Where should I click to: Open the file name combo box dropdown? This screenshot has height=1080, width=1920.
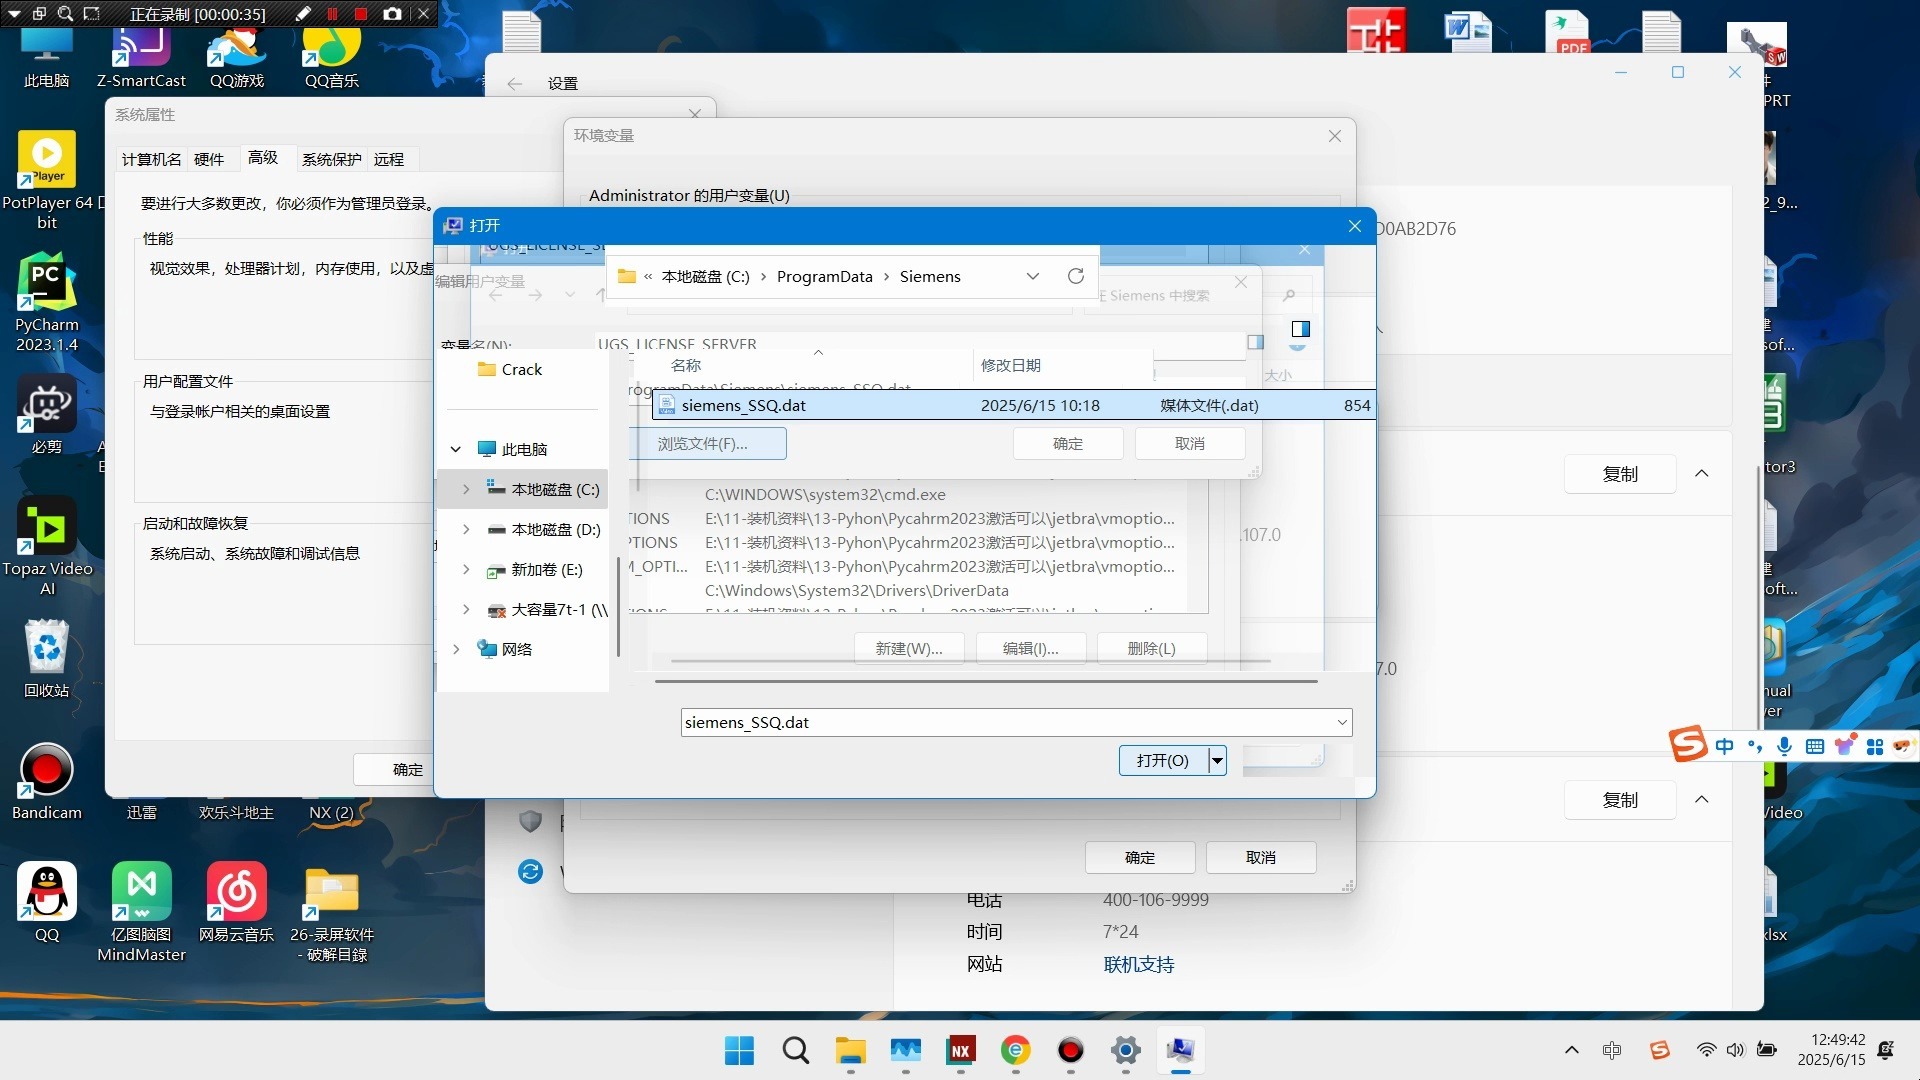[1342, 722]
